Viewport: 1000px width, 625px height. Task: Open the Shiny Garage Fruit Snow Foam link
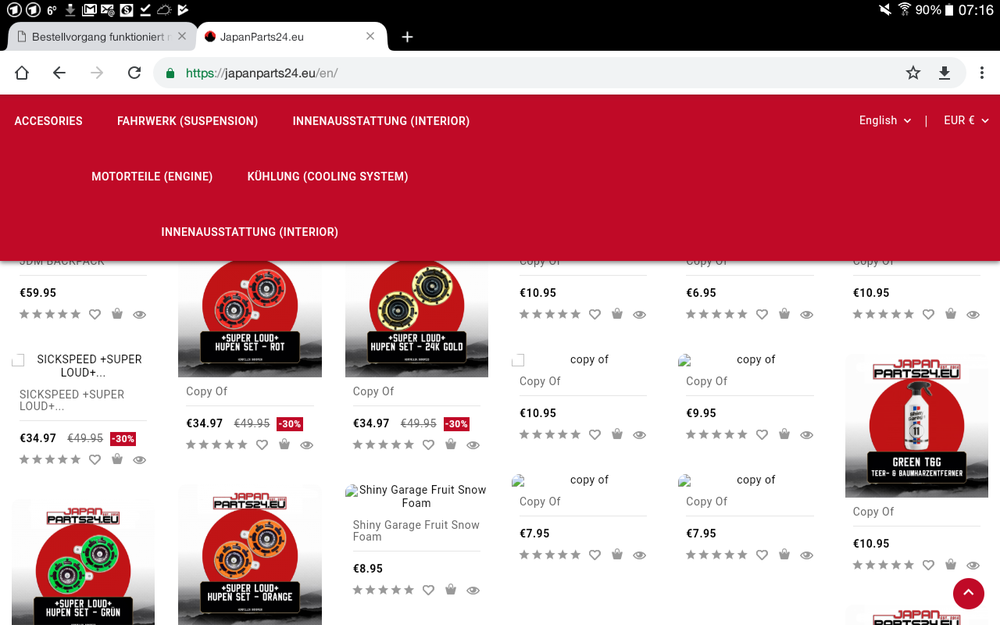pos(416,531)
